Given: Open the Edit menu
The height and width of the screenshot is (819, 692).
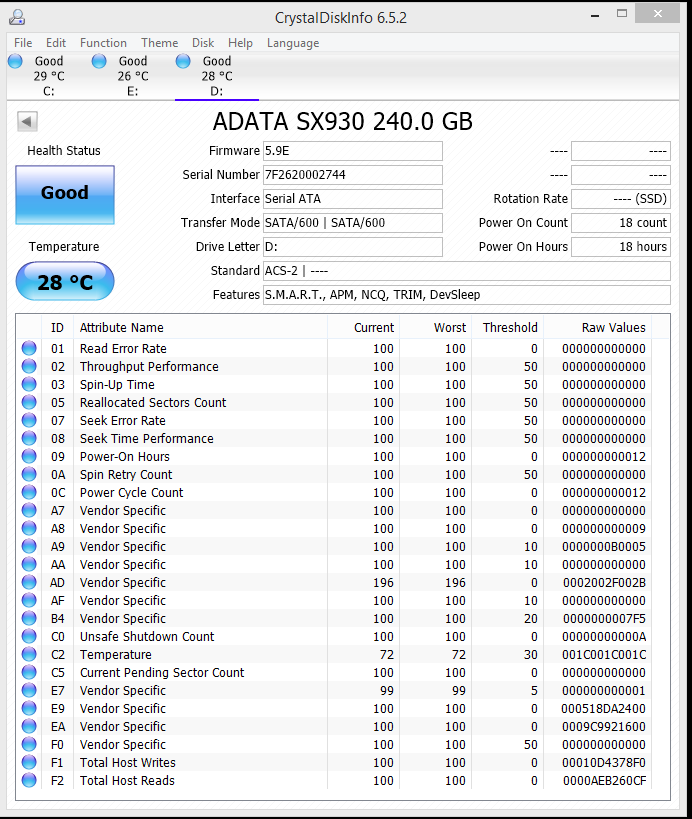Looking at the screenshot, I should pyautogui.click(x=56, y=43).
